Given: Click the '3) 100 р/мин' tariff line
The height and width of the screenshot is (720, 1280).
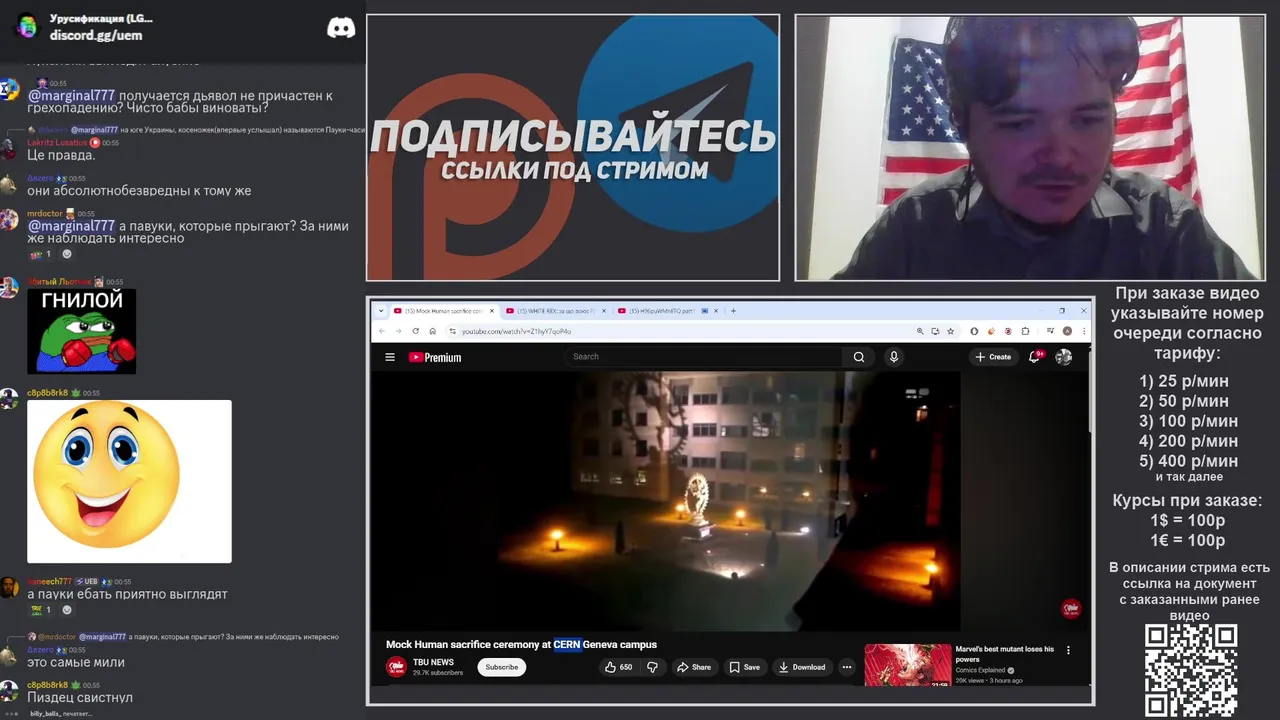Looking at the screenshot, I should [1188, 421].
